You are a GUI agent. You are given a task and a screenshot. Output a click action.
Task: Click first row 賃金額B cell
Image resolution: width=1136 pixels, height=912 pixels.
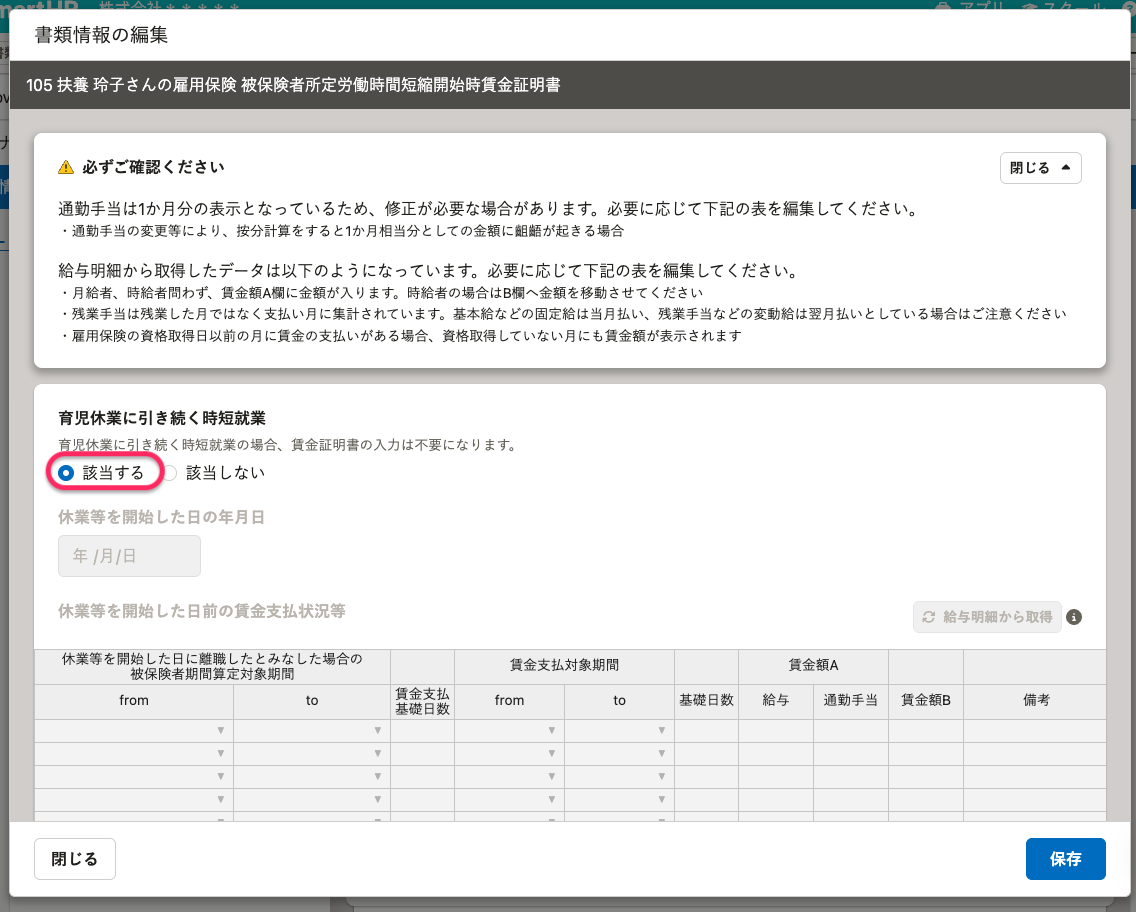[x=925, y=731]
